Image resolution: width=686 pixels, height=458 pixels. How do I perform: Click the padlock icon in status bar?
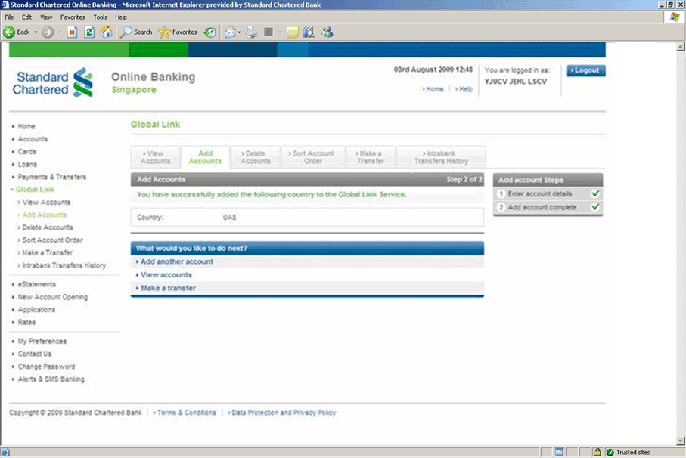[x=597, y=452]
